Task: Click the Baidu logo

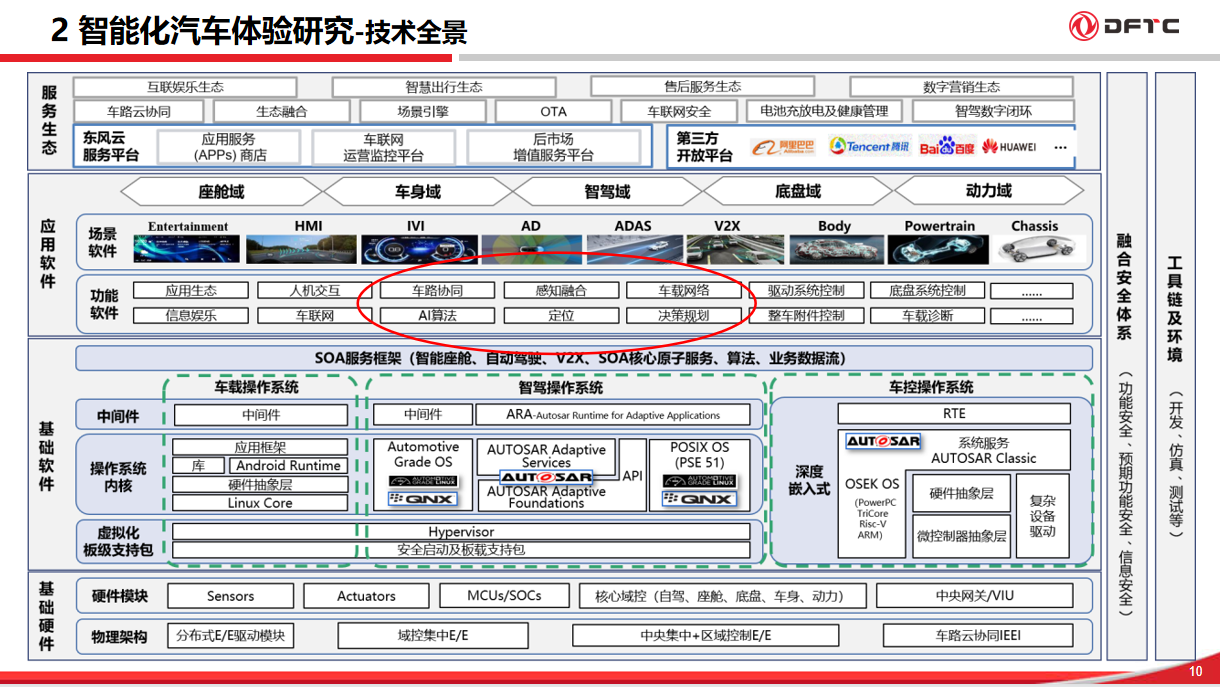Action: [946, 147]
